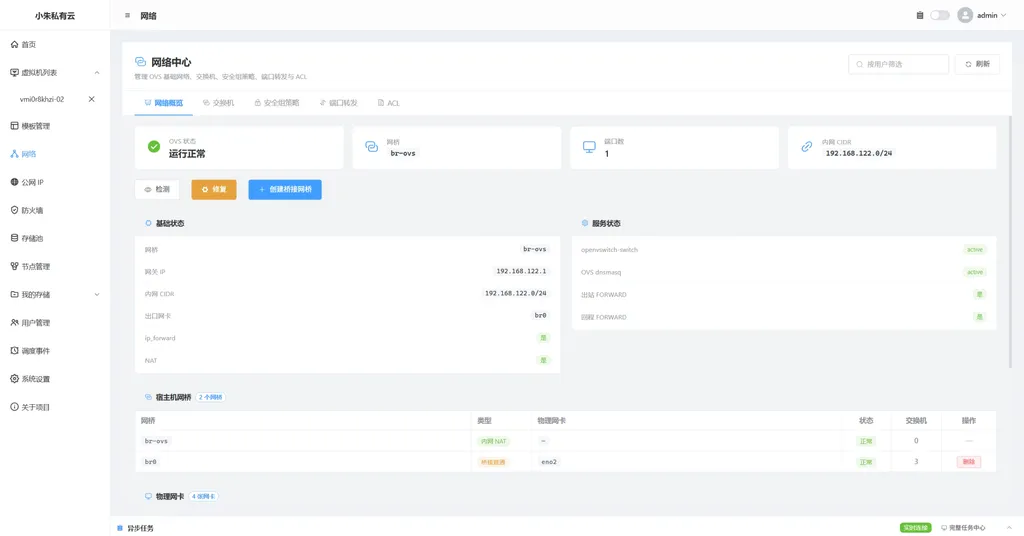Click the 创建桥接网桥 button
1024x536 pixels.
point(285,189)
